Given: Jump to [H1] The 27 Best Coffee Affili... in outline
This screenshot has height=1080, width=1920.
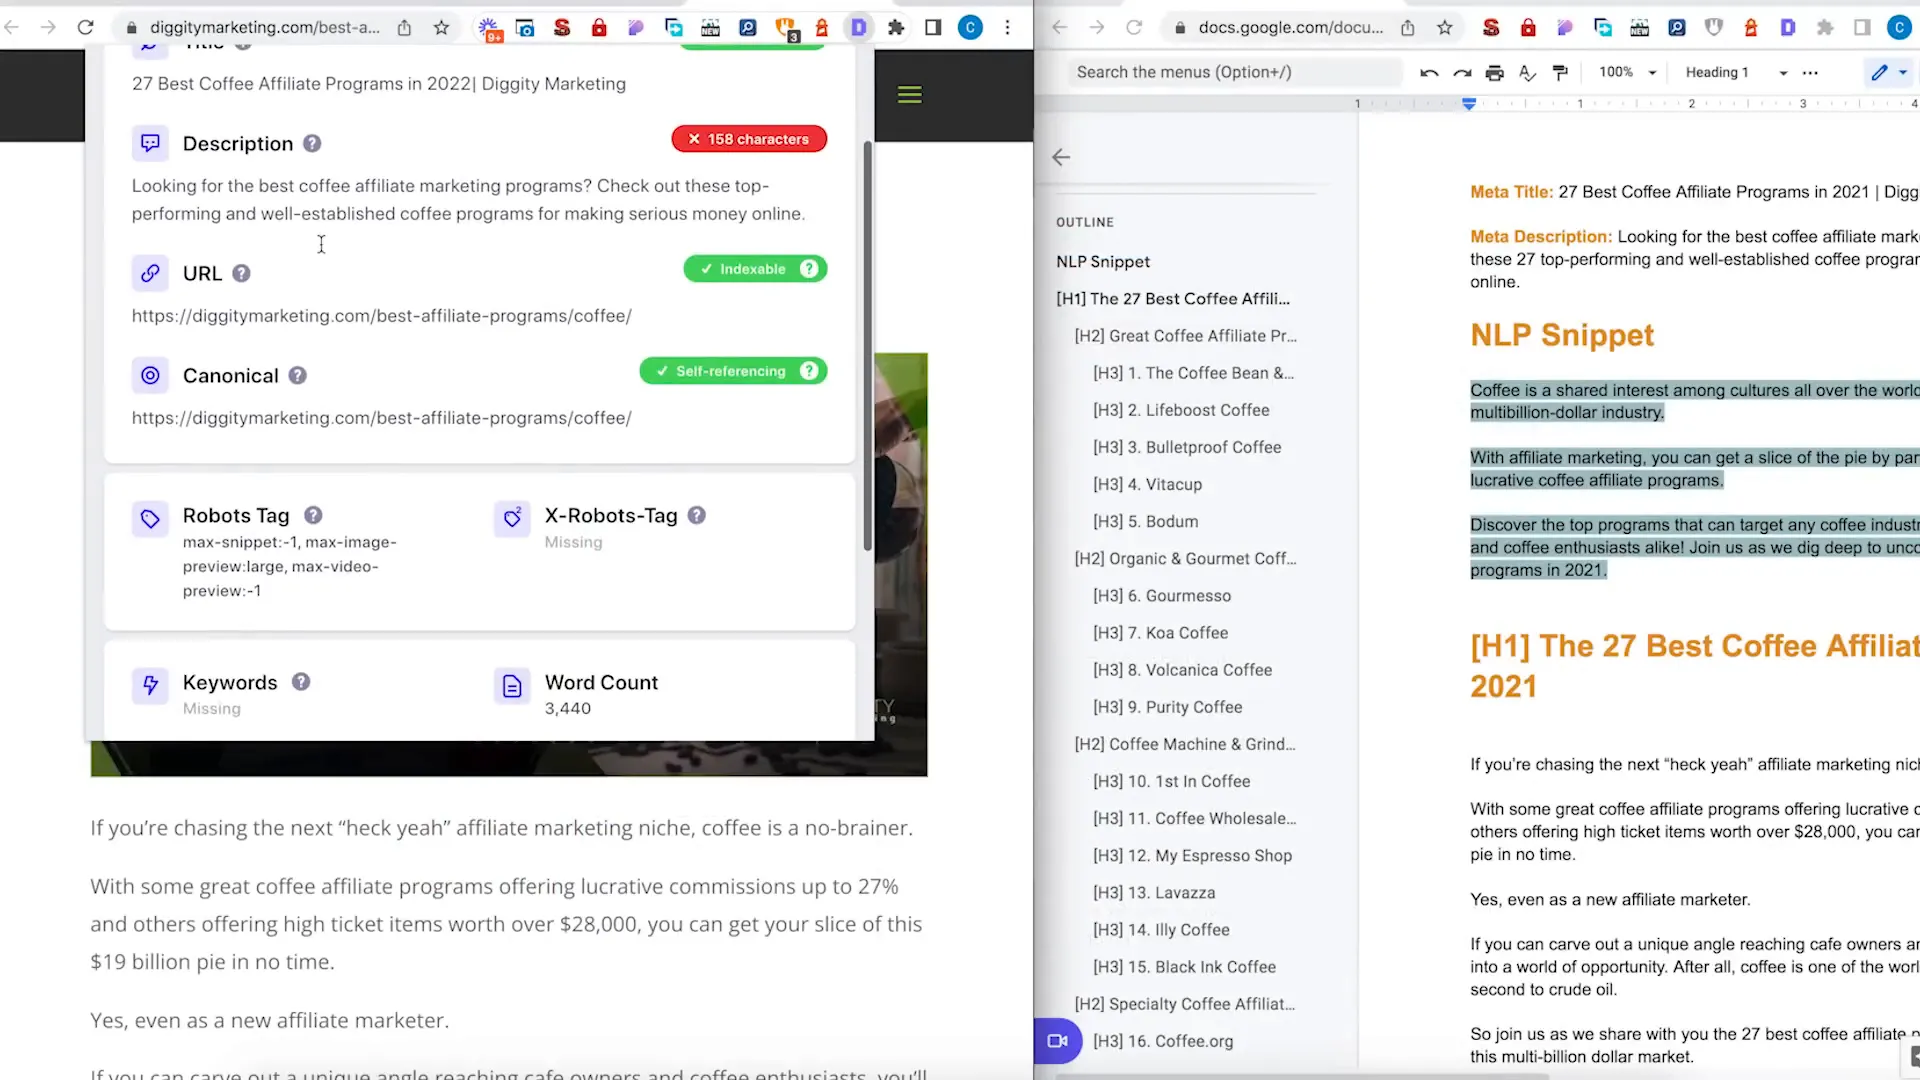Looking at the screenshot, I should (1173, 298).
